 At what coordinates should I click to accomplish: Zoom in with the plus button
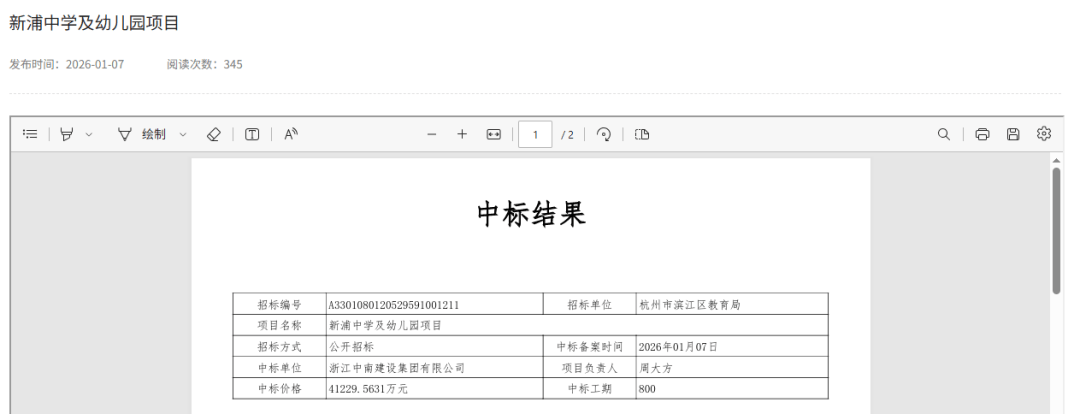[x=462, y=134]
